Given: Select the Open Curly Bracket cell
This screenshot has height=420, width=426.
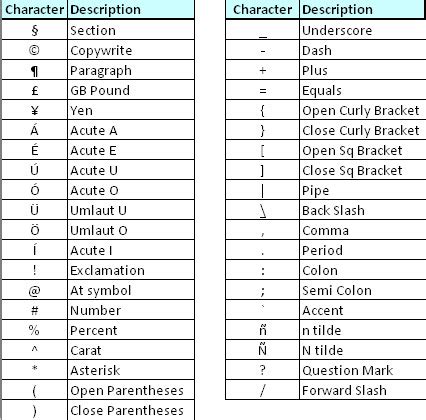Looking at the screenshot, I should 363,110.
